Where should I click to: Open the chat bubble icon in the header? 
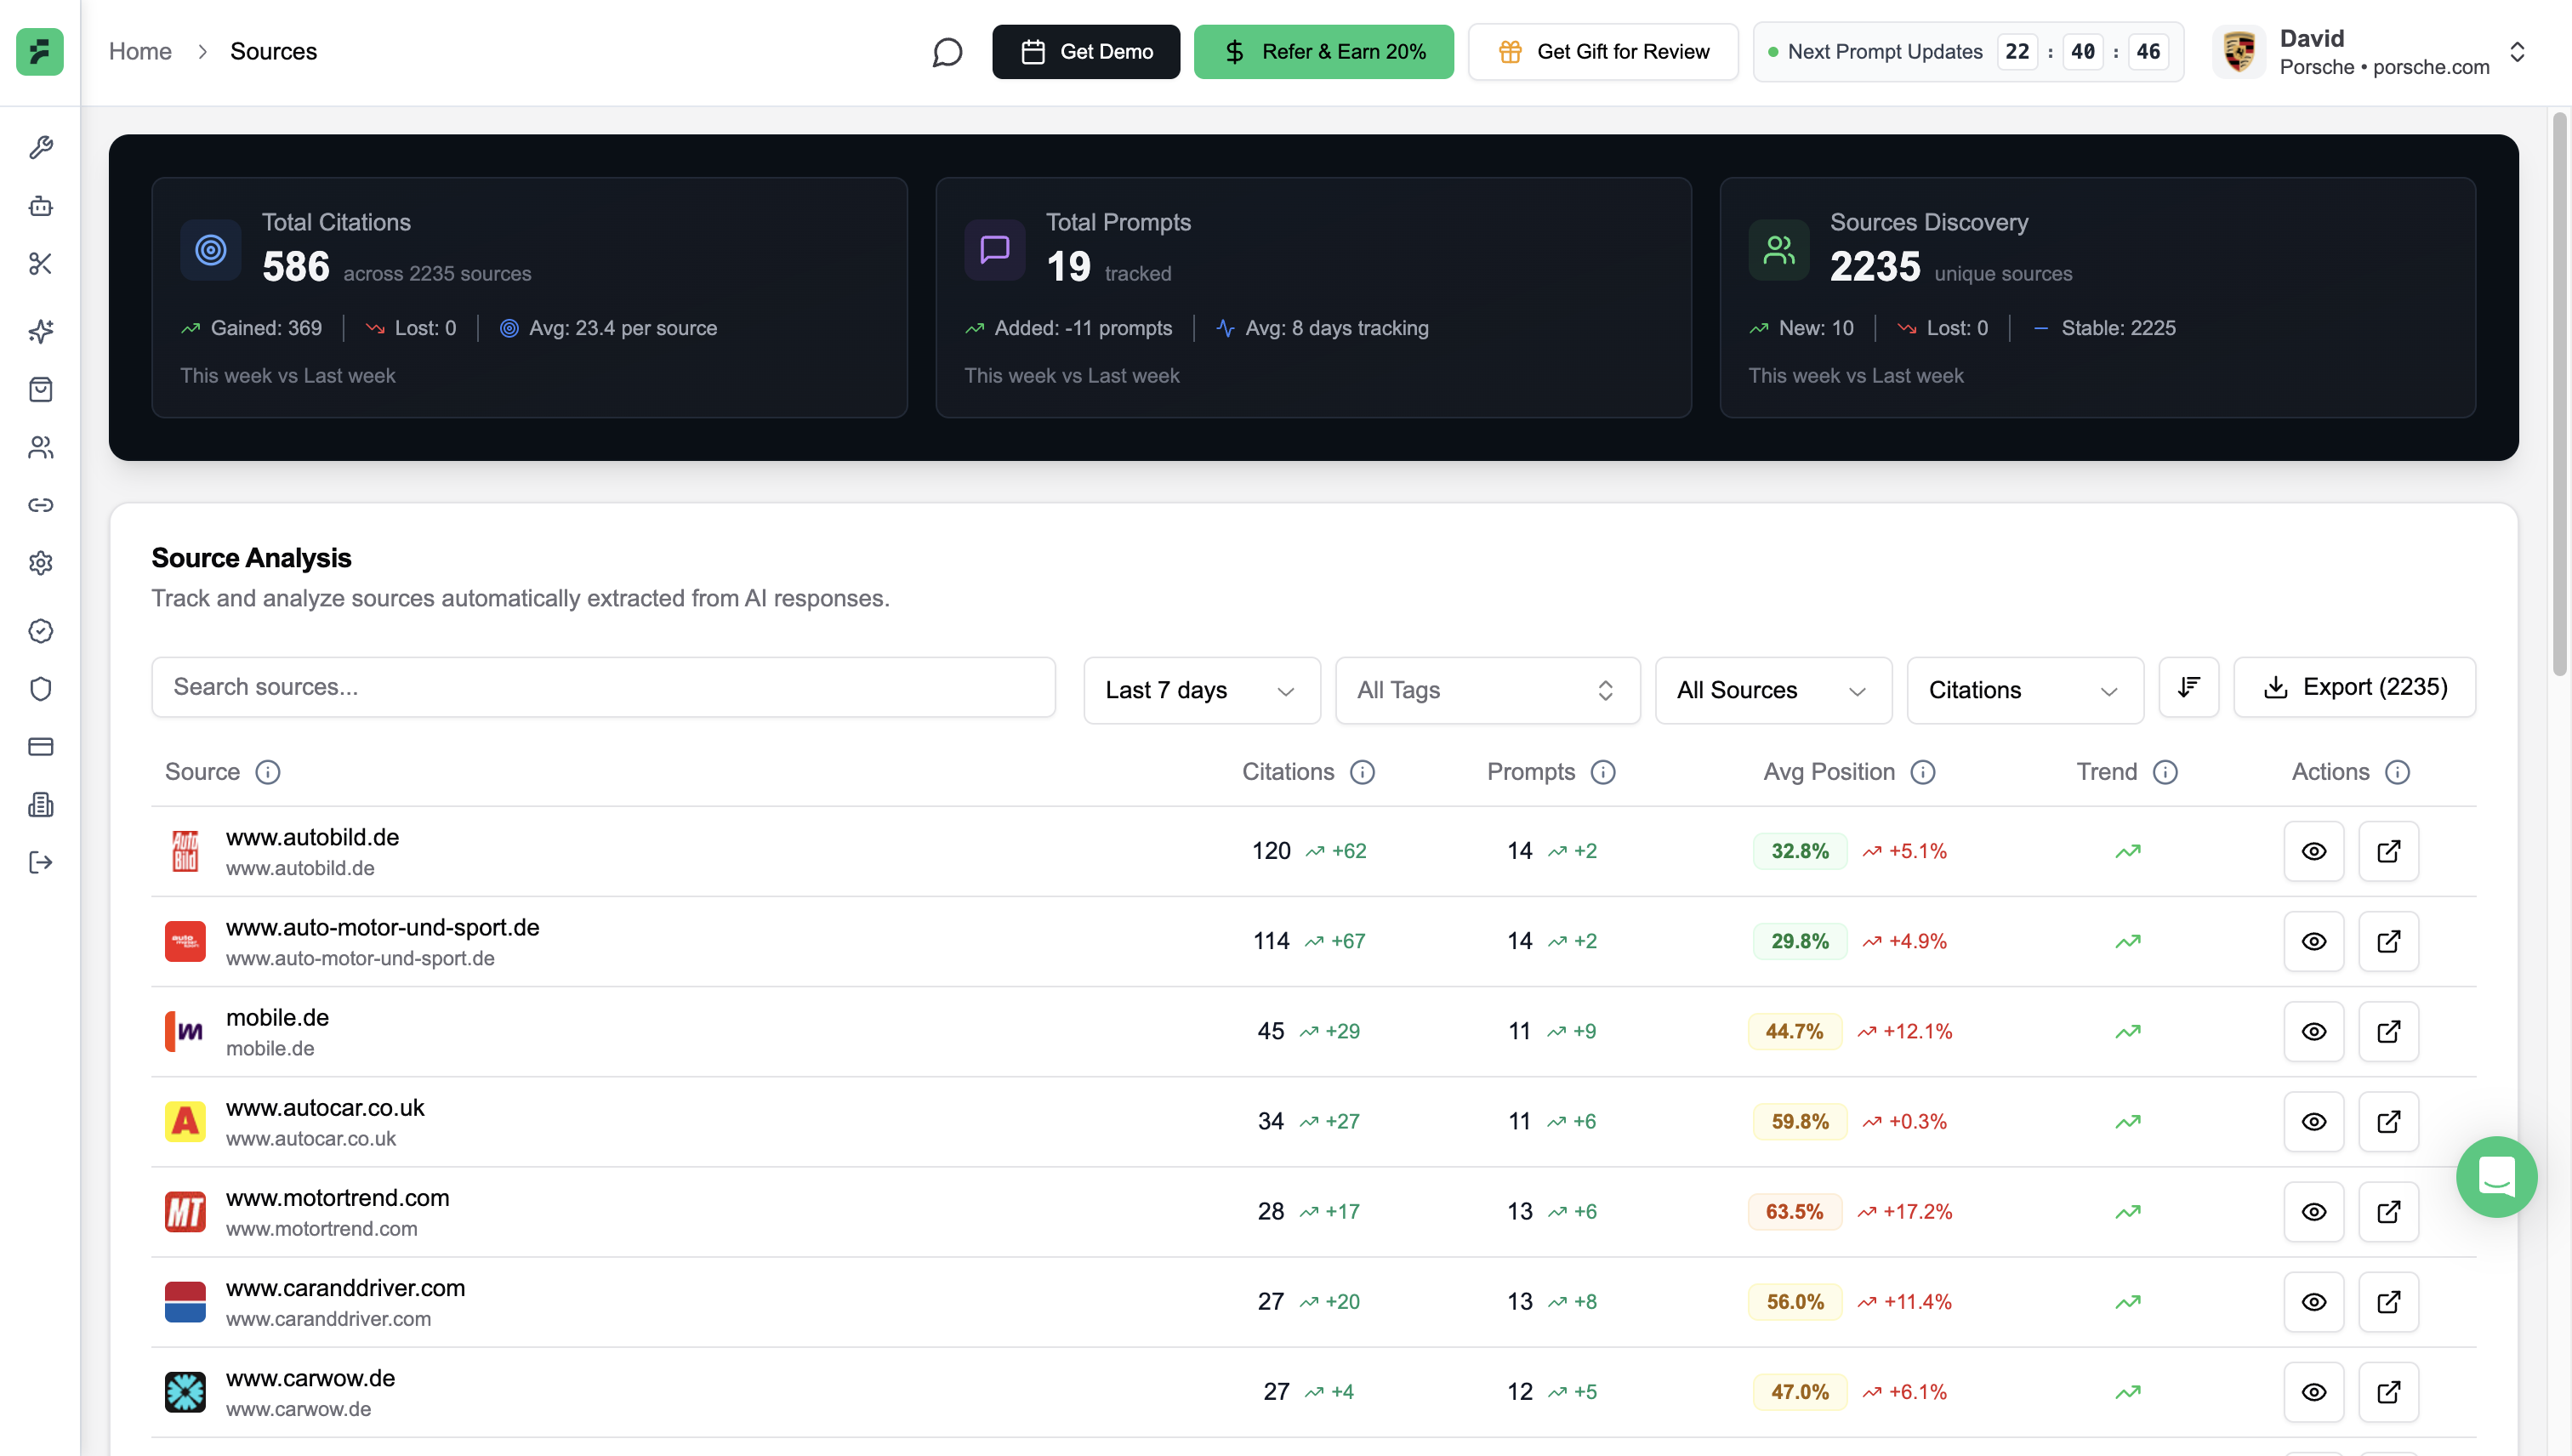946,52
